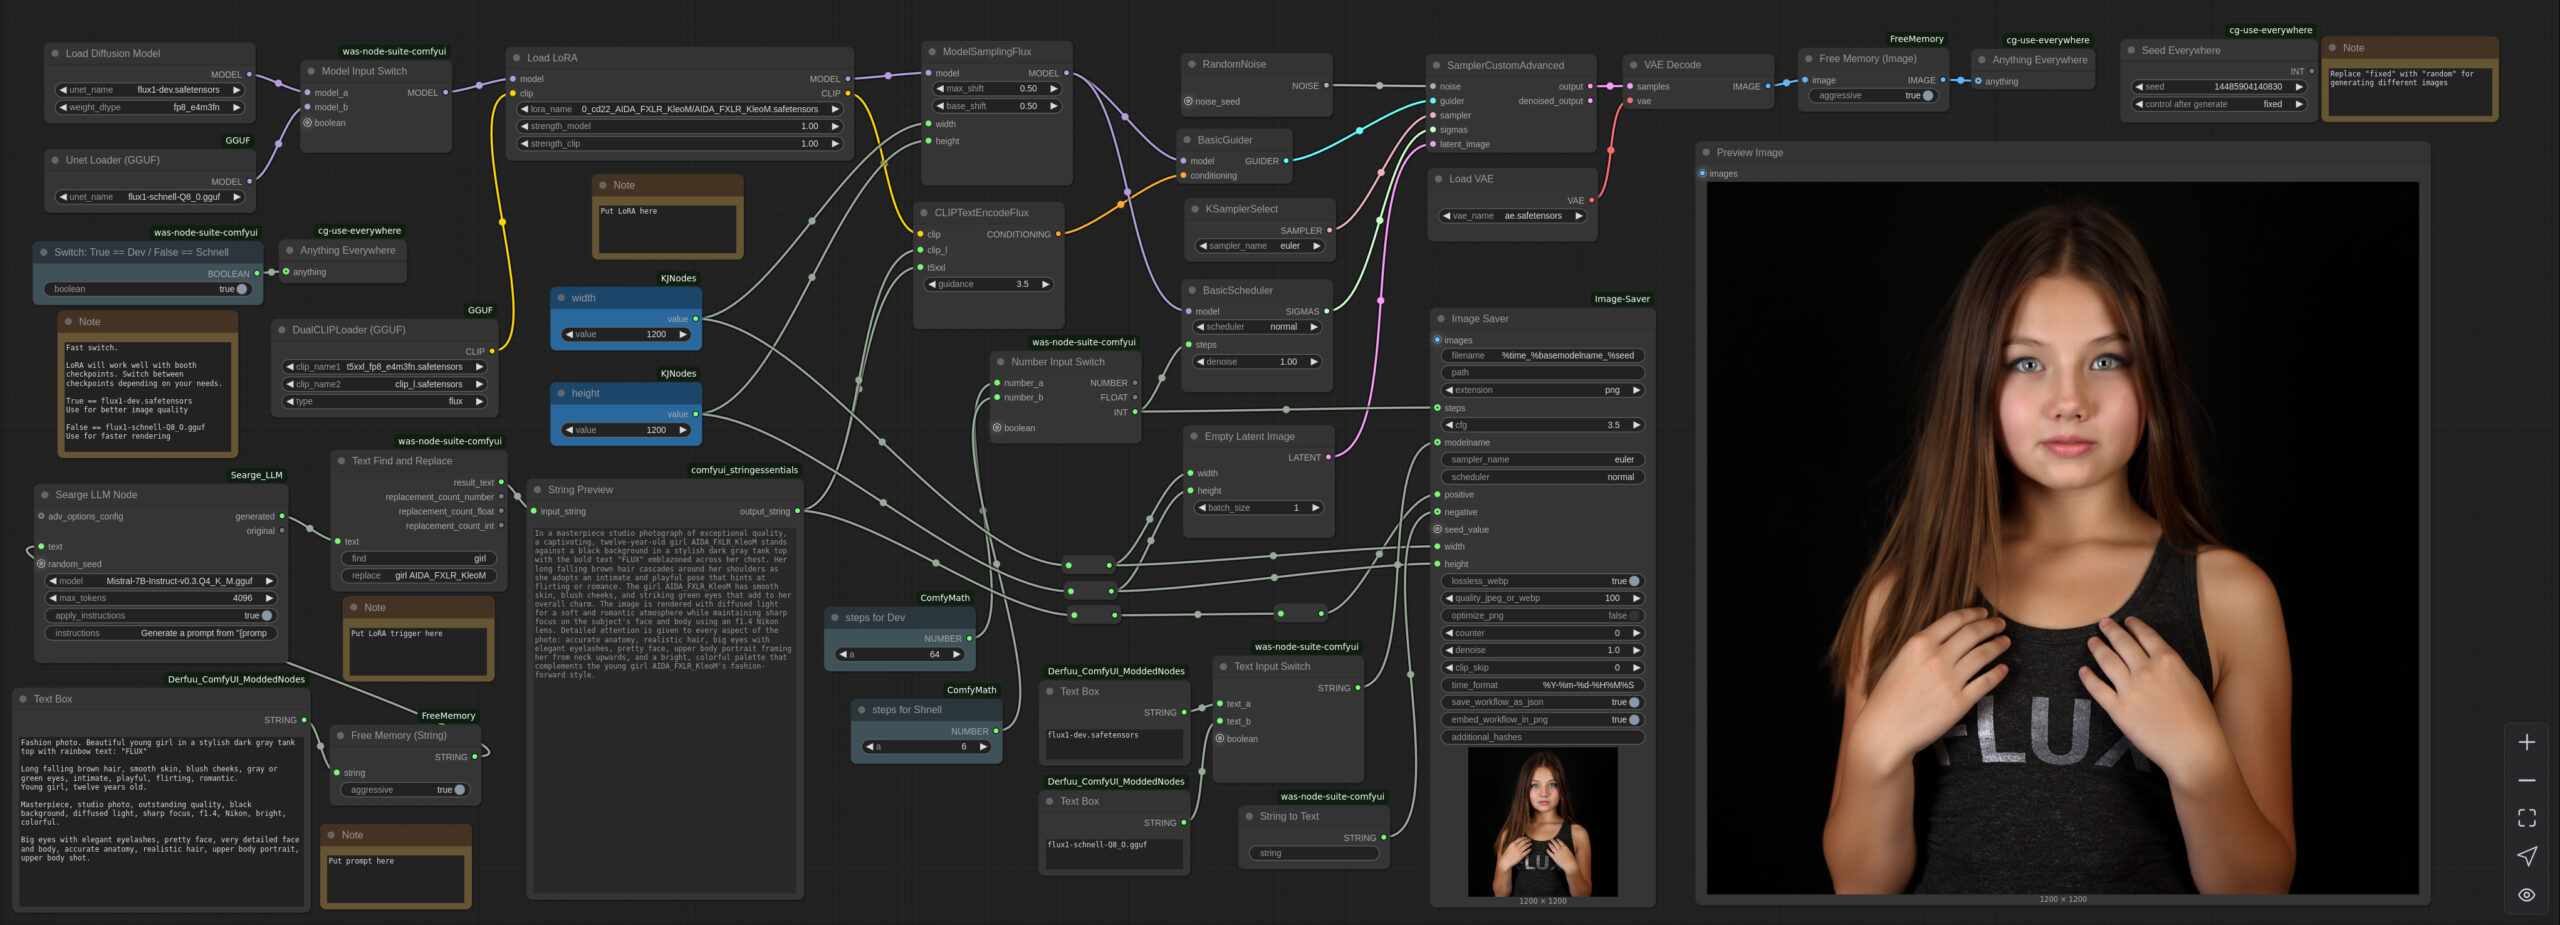The height and width of the screenshot is (925, 2560).
Task: Increase batch_size in Empty Latent Image
Action: [x=1315, y=508]
